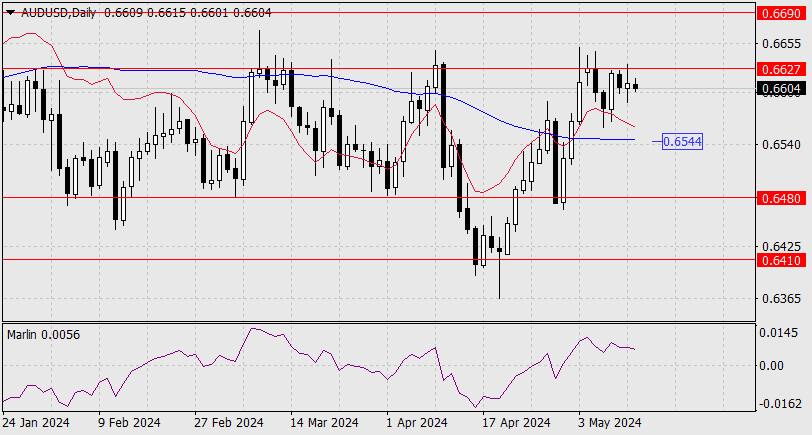Click the 0.6425 price axis value

pos(781,245)
